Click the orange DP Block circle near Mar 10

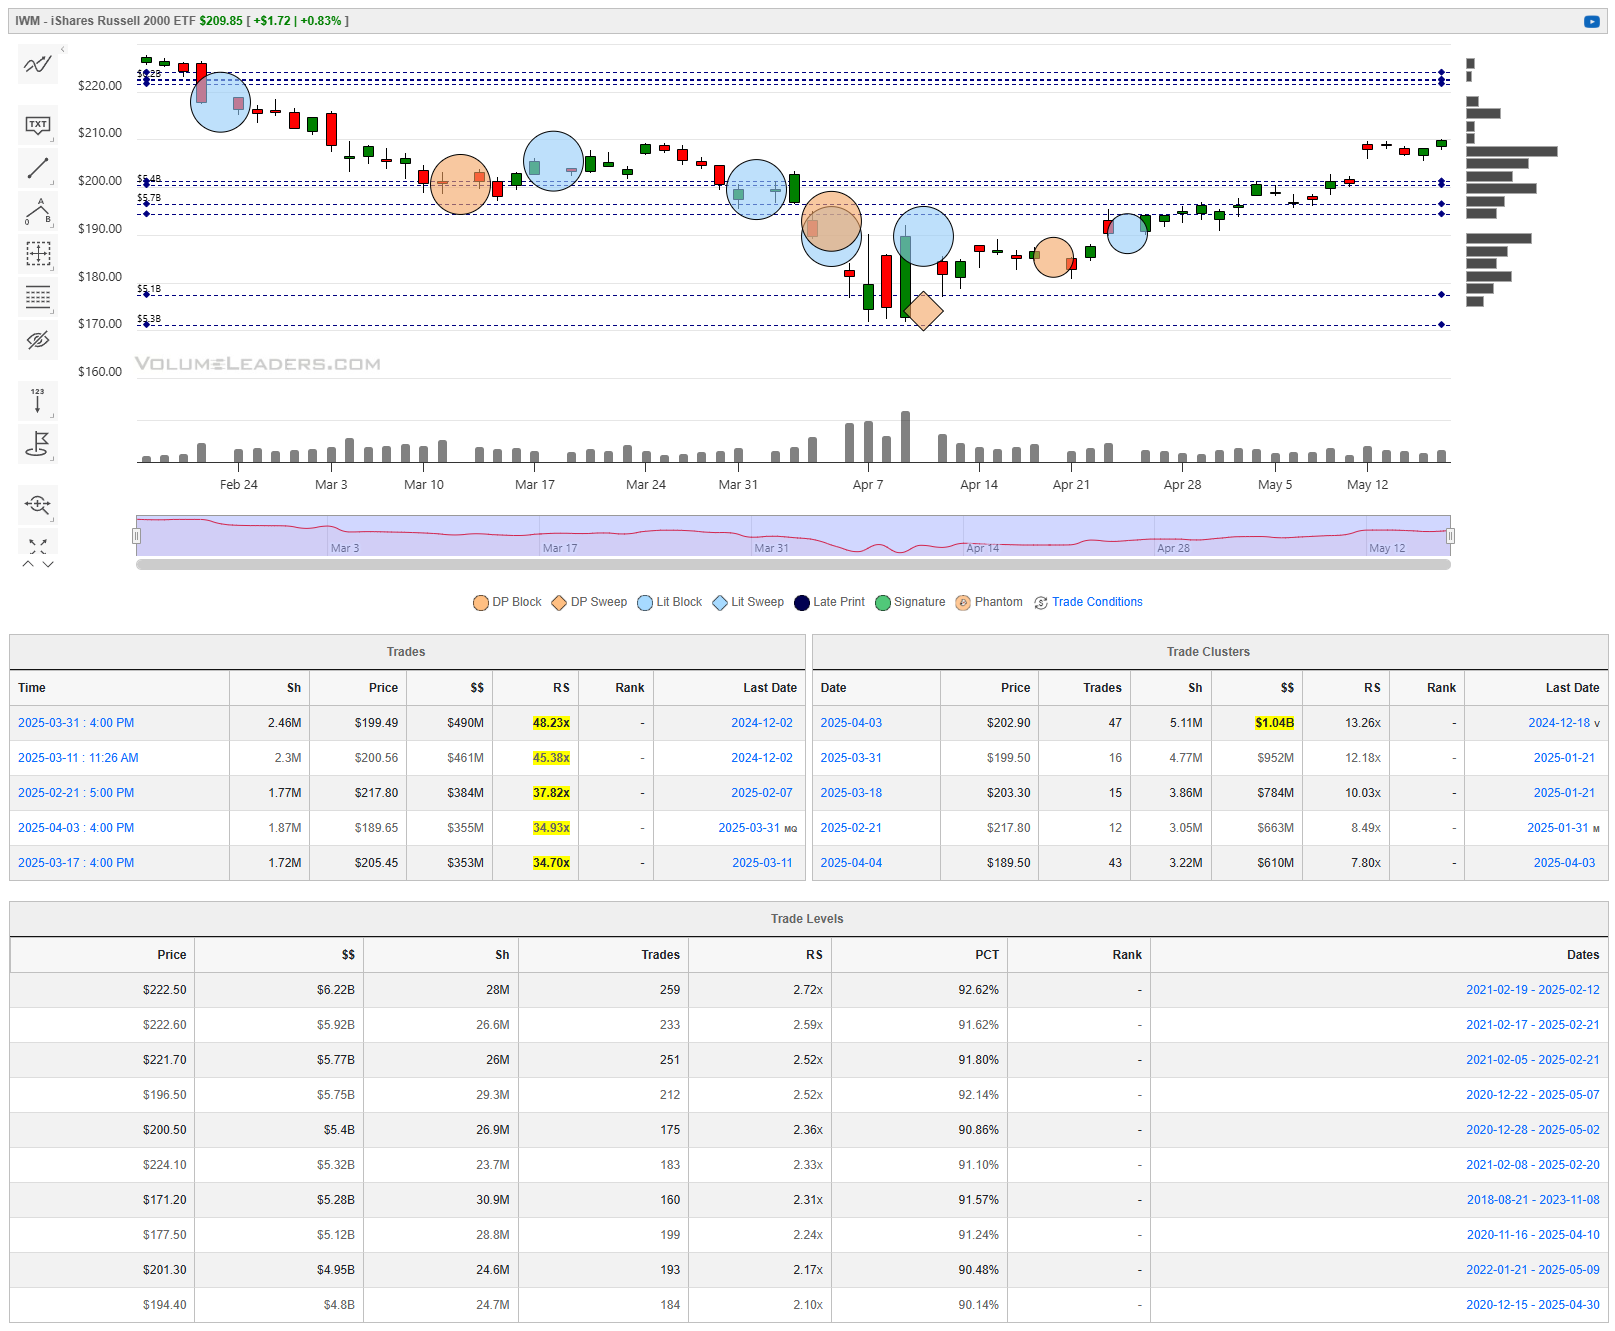460,184
